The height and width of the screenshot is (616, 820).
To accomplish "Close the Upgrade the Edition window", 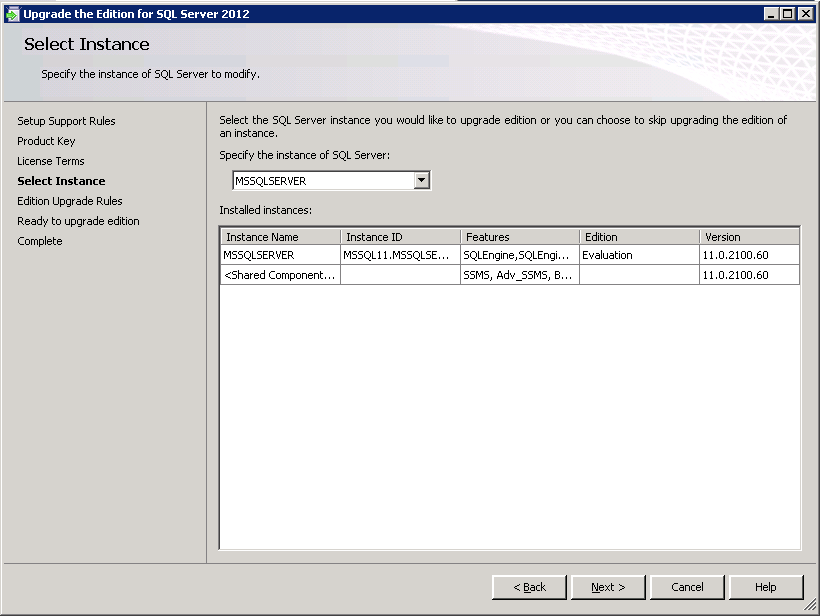I will click(806, 14).
